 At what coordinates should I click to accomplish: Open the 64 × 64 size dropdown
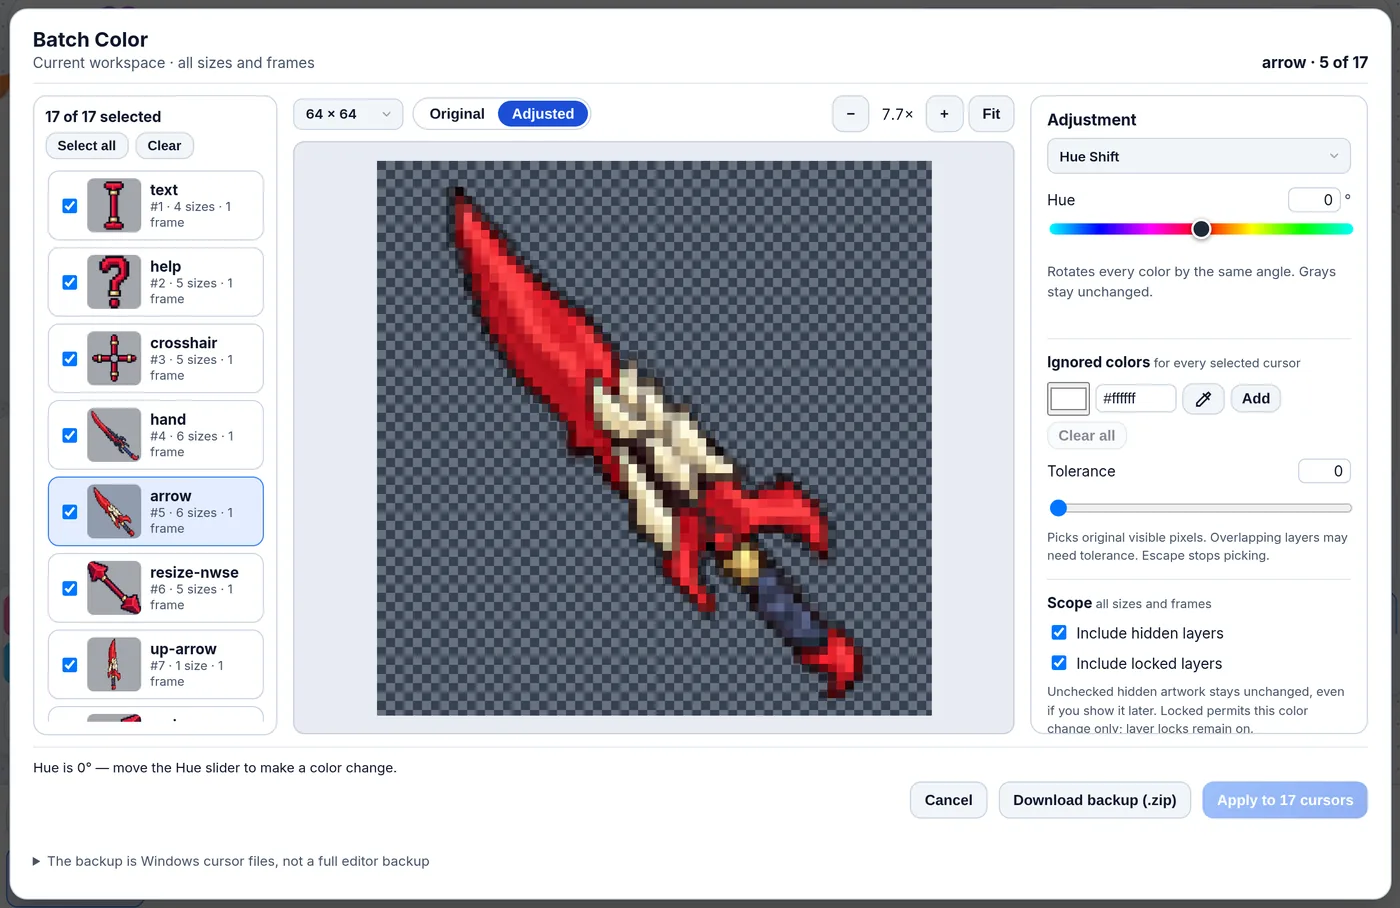click(348, 114)
